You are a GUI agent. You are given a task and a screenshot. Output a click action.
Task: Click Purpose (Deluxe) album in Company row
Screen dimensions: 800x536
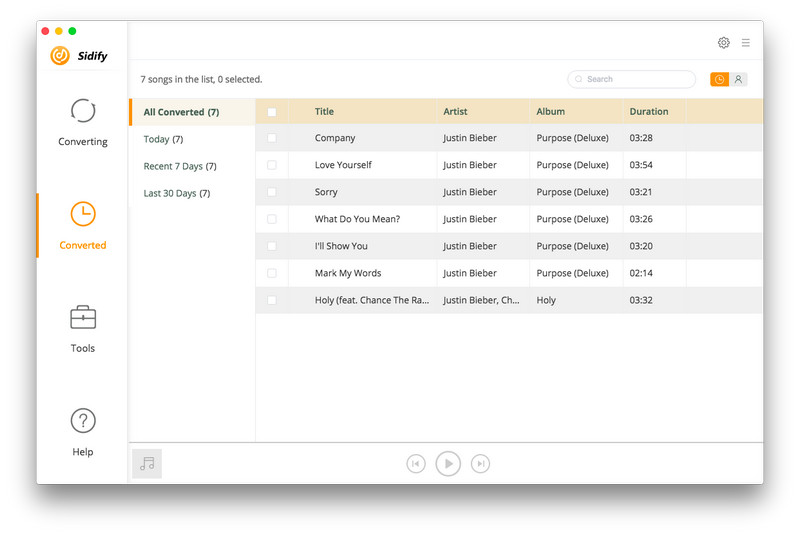(x=572, y=138)
